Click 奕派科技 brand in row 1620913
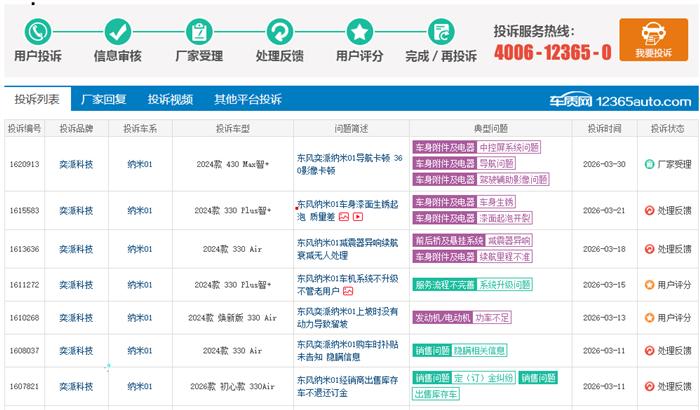The width and height of the screenshot is (700, 410). (x=76, y=164)
